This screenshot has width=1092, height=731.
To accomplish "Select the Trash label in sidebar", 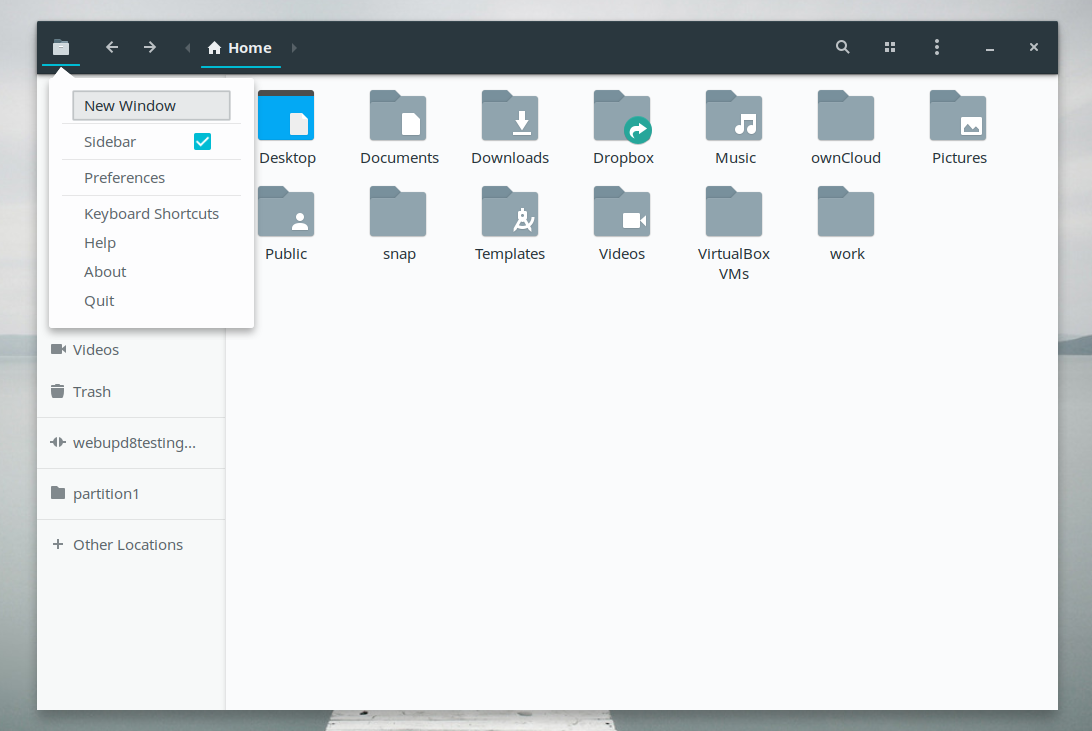I will [92, 392].
